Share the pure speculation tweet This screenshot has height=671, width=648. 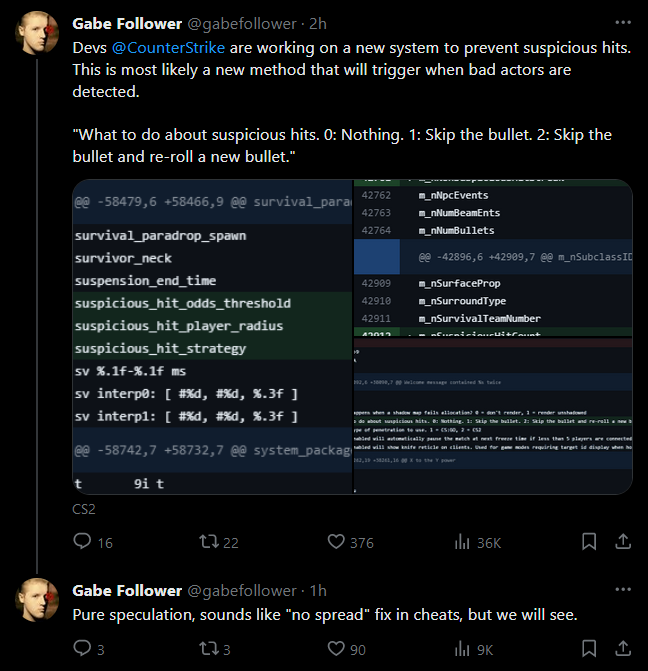point(621,649)
